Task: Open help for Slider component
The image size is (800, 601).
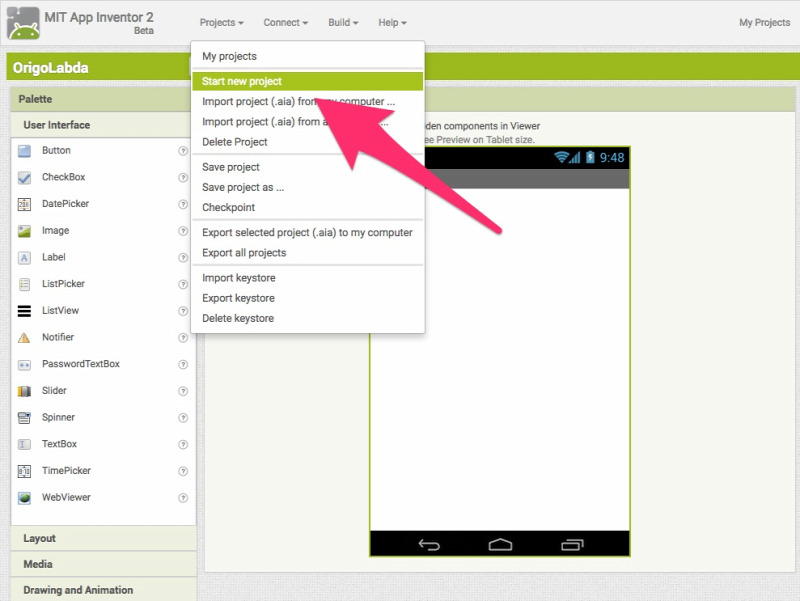Action: point(183,391)
